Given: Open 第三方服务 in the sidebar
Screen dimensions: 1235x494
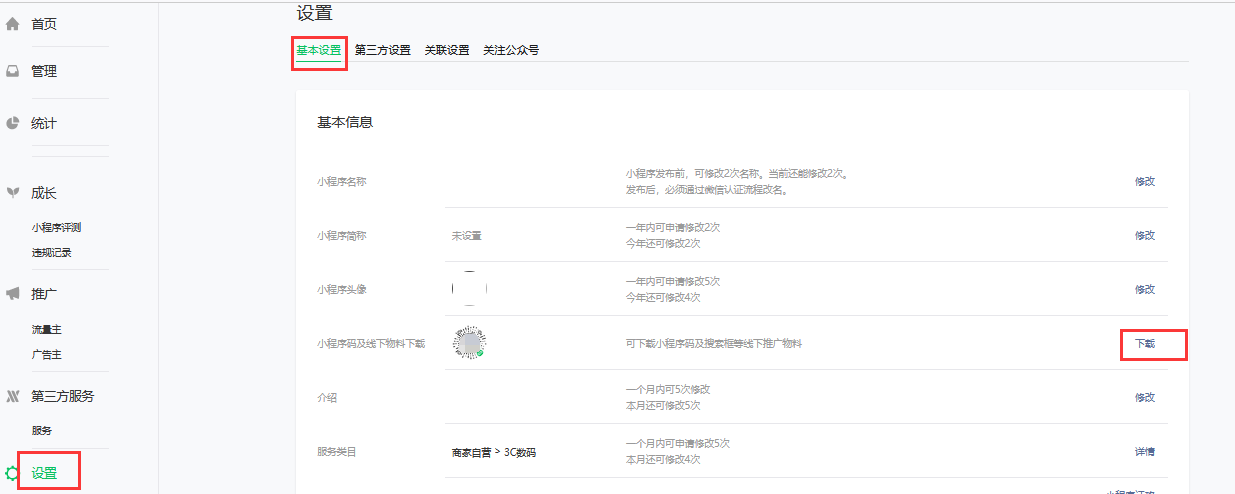Looking at the screenshot, I should (x=63, y=396).
